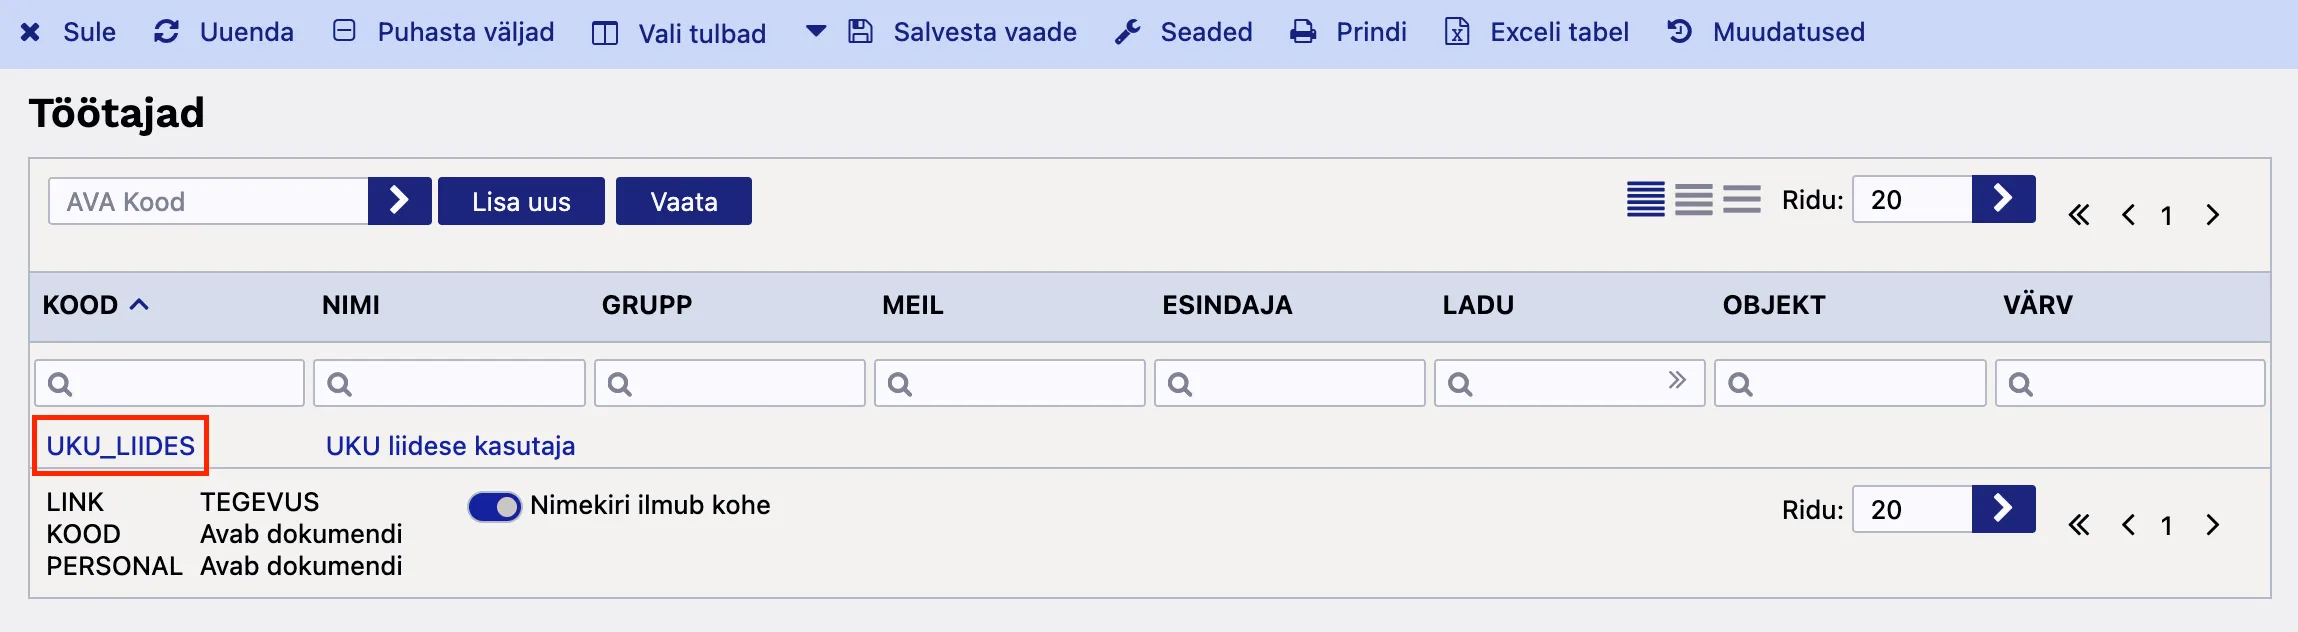Select the widest row spacing icon
The height and width of the screenshot is (632, 2298).
(x=1742, y=200)
